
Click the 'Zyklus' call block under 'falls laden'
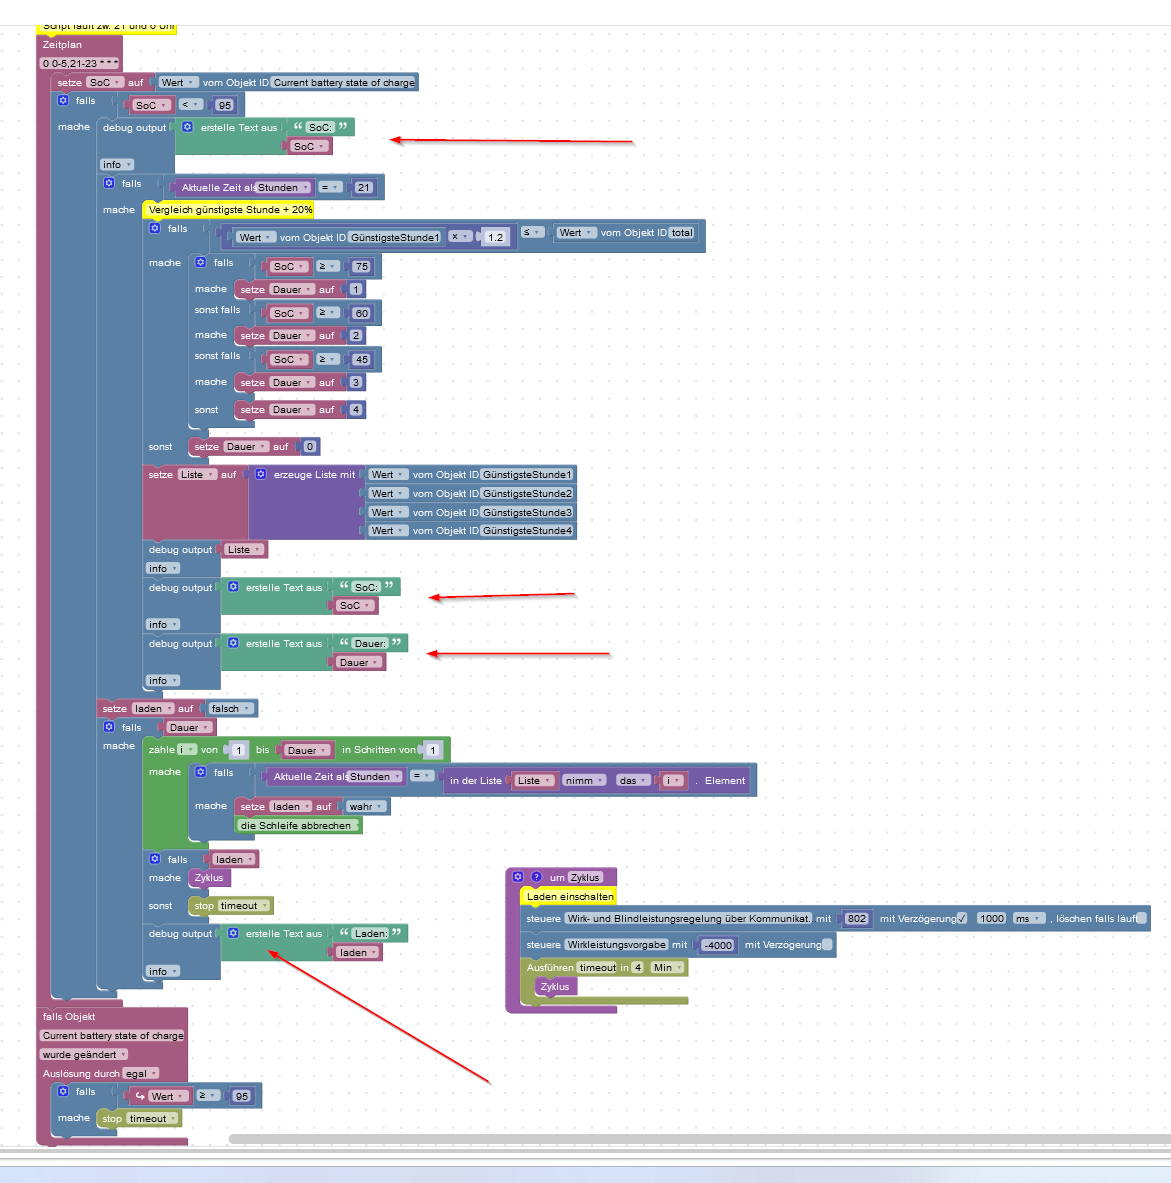(x=209, y=878)
